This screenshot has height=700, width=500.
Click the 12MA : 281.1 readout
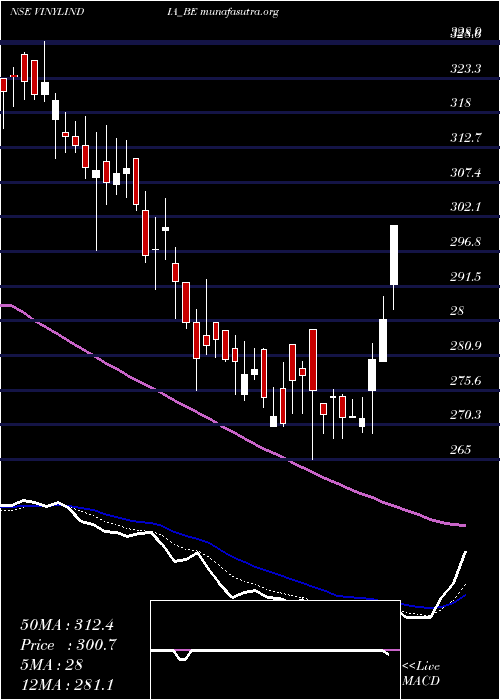point(66,684)
